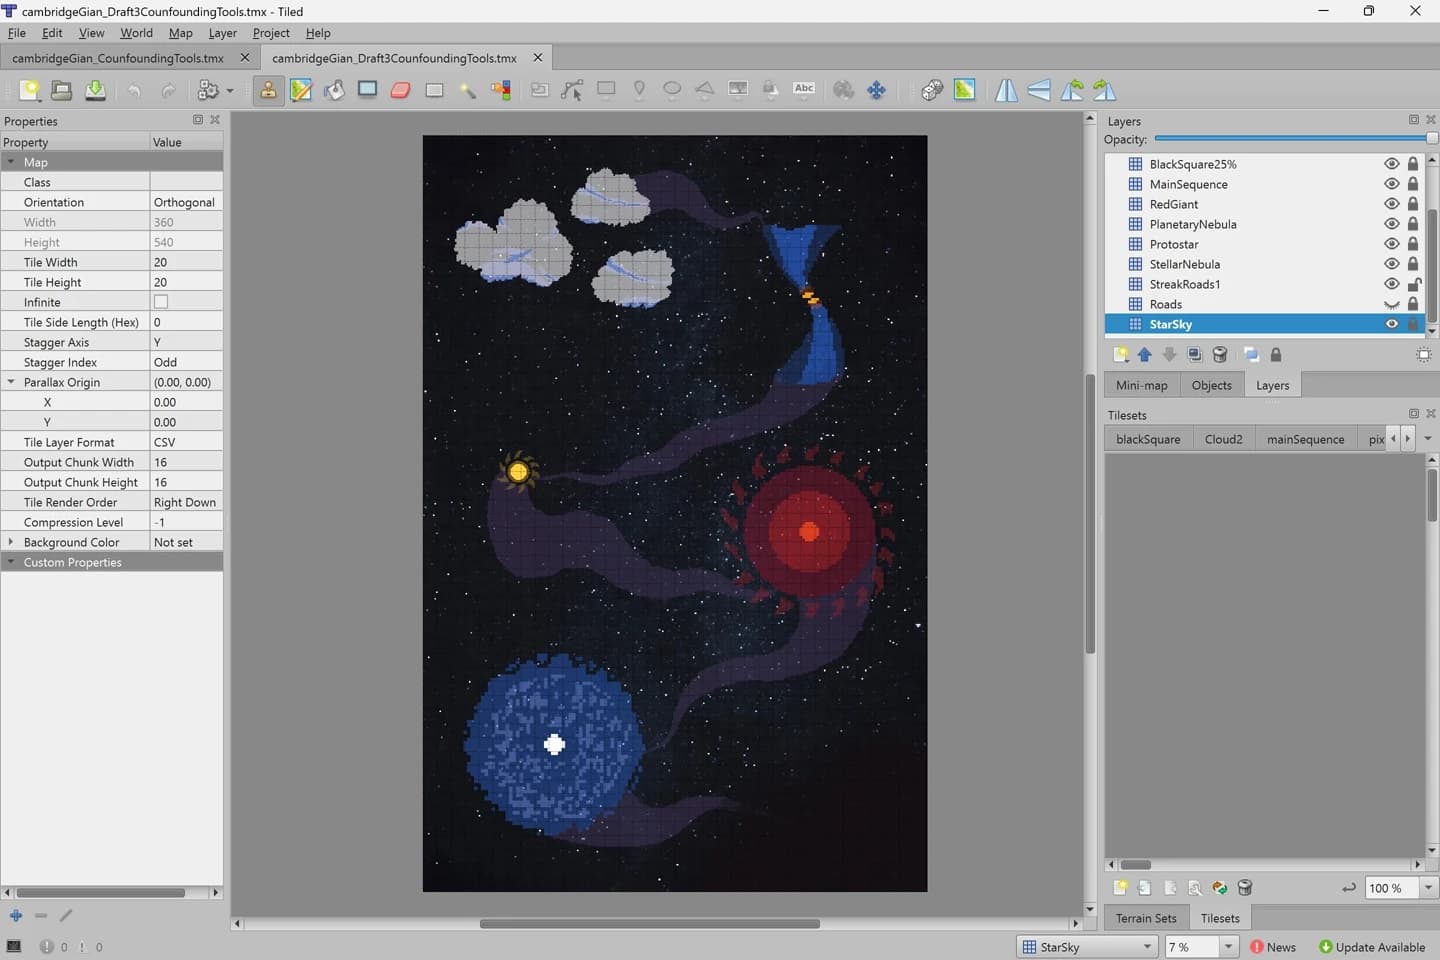Screen dimensions: 1440x960
Task: Open the Terrain Sets tab
Action: [1146, 918]
